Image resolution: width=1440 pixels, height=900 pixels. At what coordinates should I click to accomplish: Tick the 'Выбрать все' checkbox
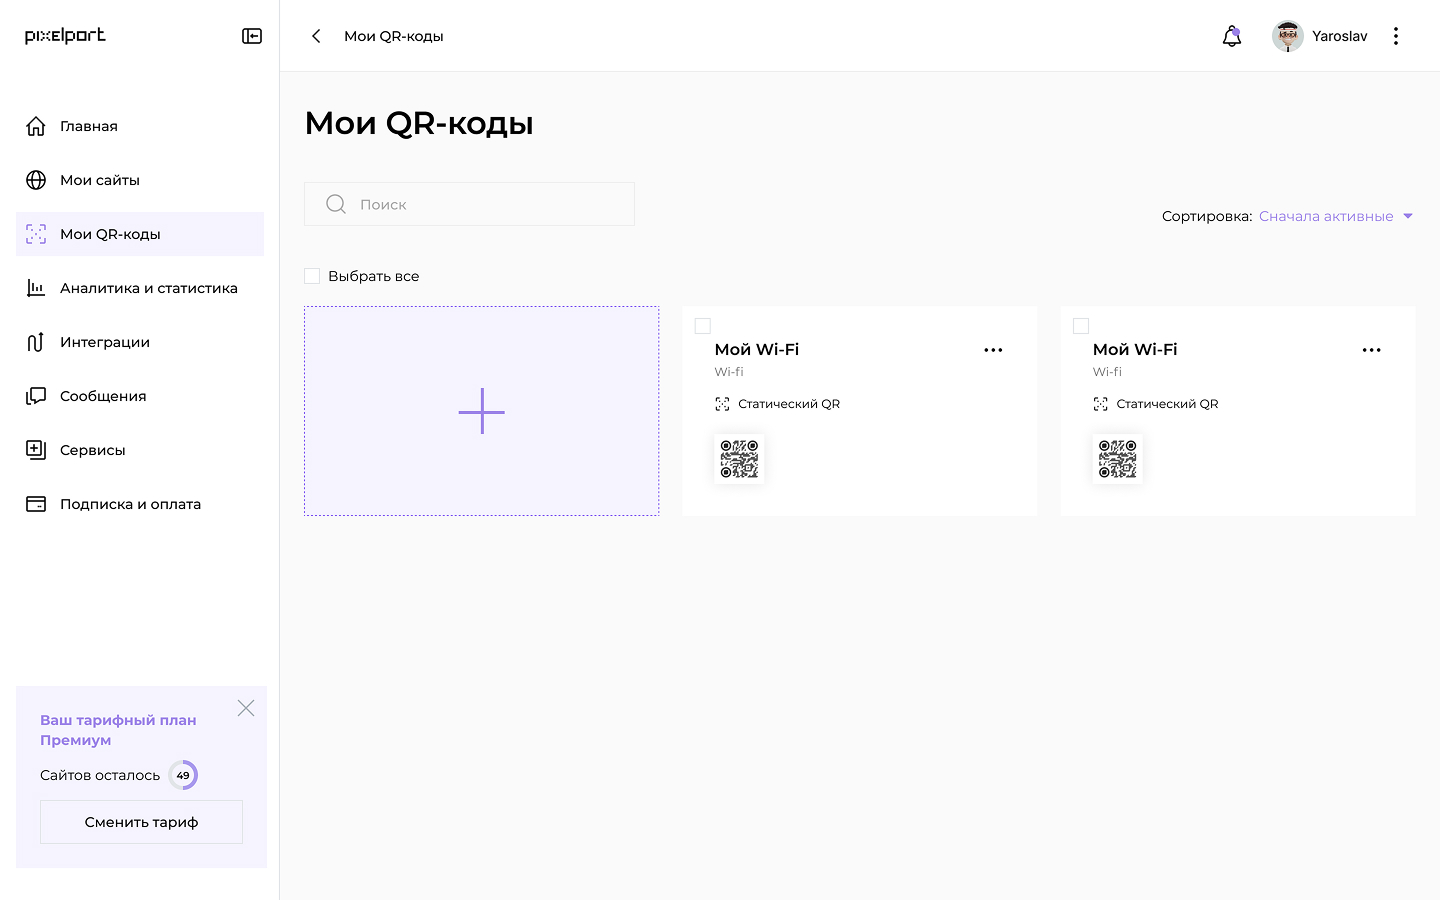tap(312, 276)
